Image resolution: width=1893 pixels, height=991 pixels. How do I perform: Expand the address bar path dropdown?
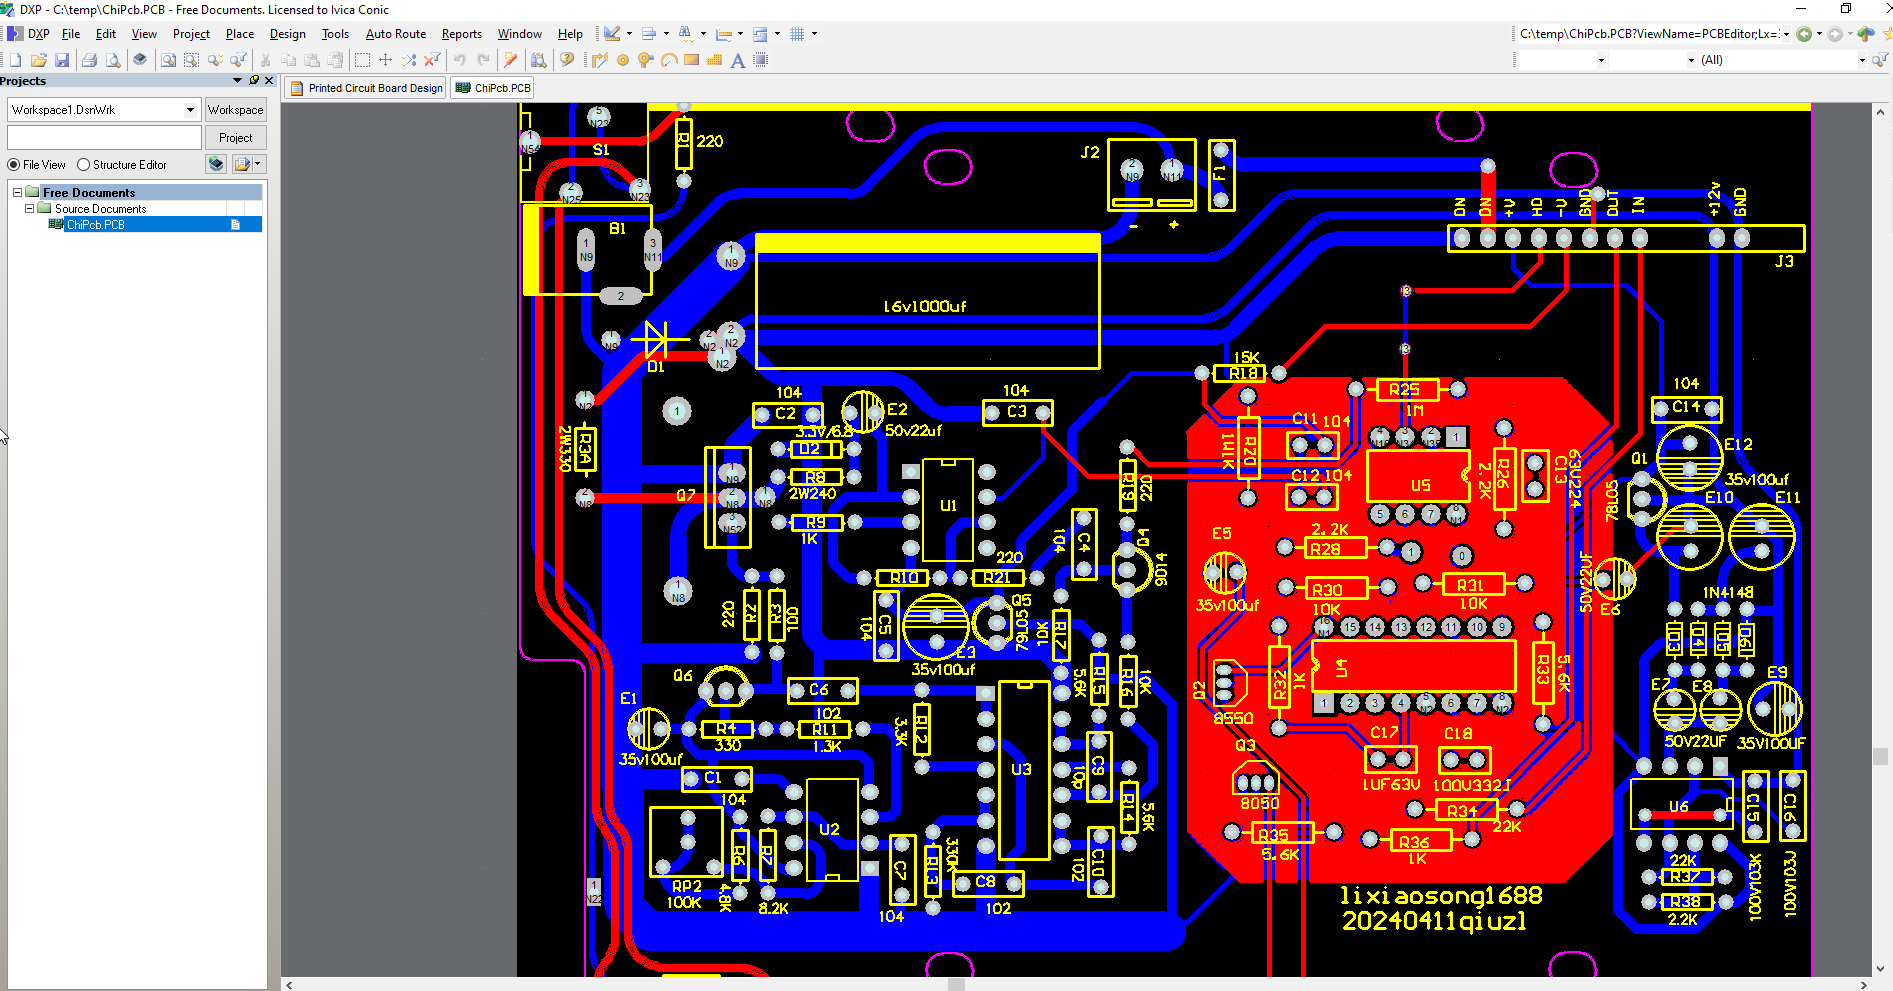(1786, 34)
